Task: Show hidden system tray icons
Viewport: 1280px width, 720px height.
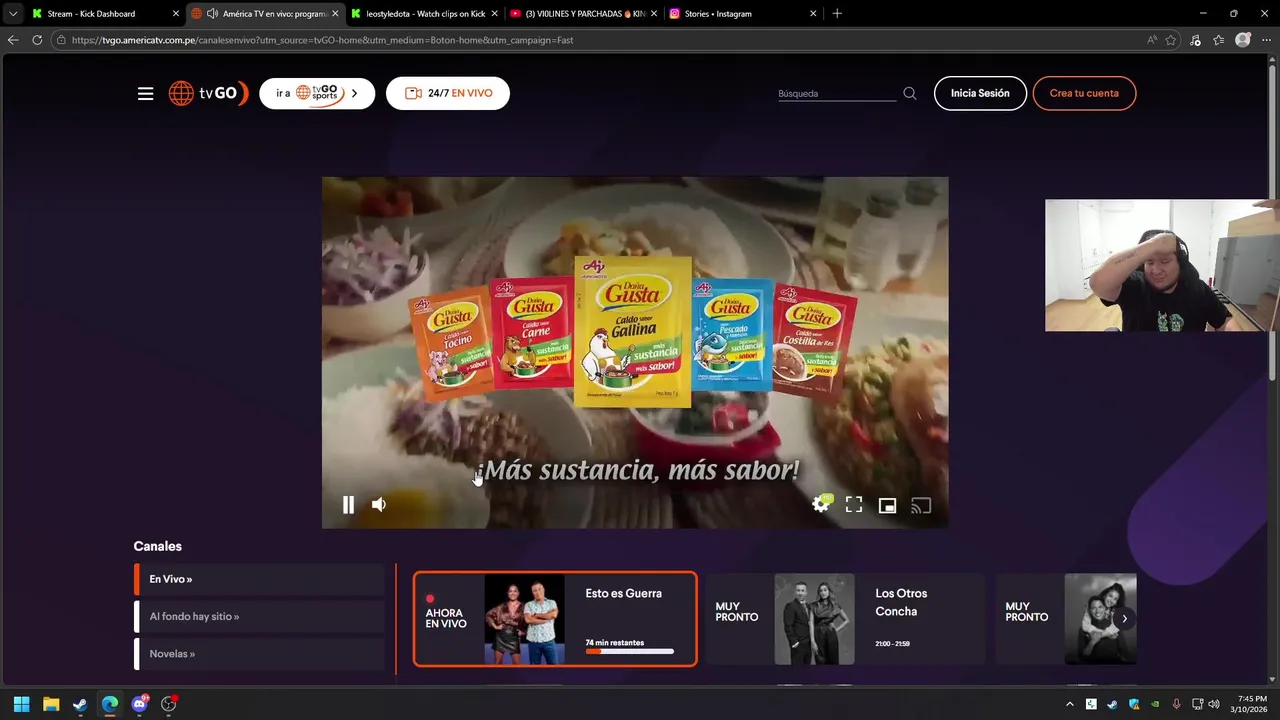Action: pos(1069,704)
